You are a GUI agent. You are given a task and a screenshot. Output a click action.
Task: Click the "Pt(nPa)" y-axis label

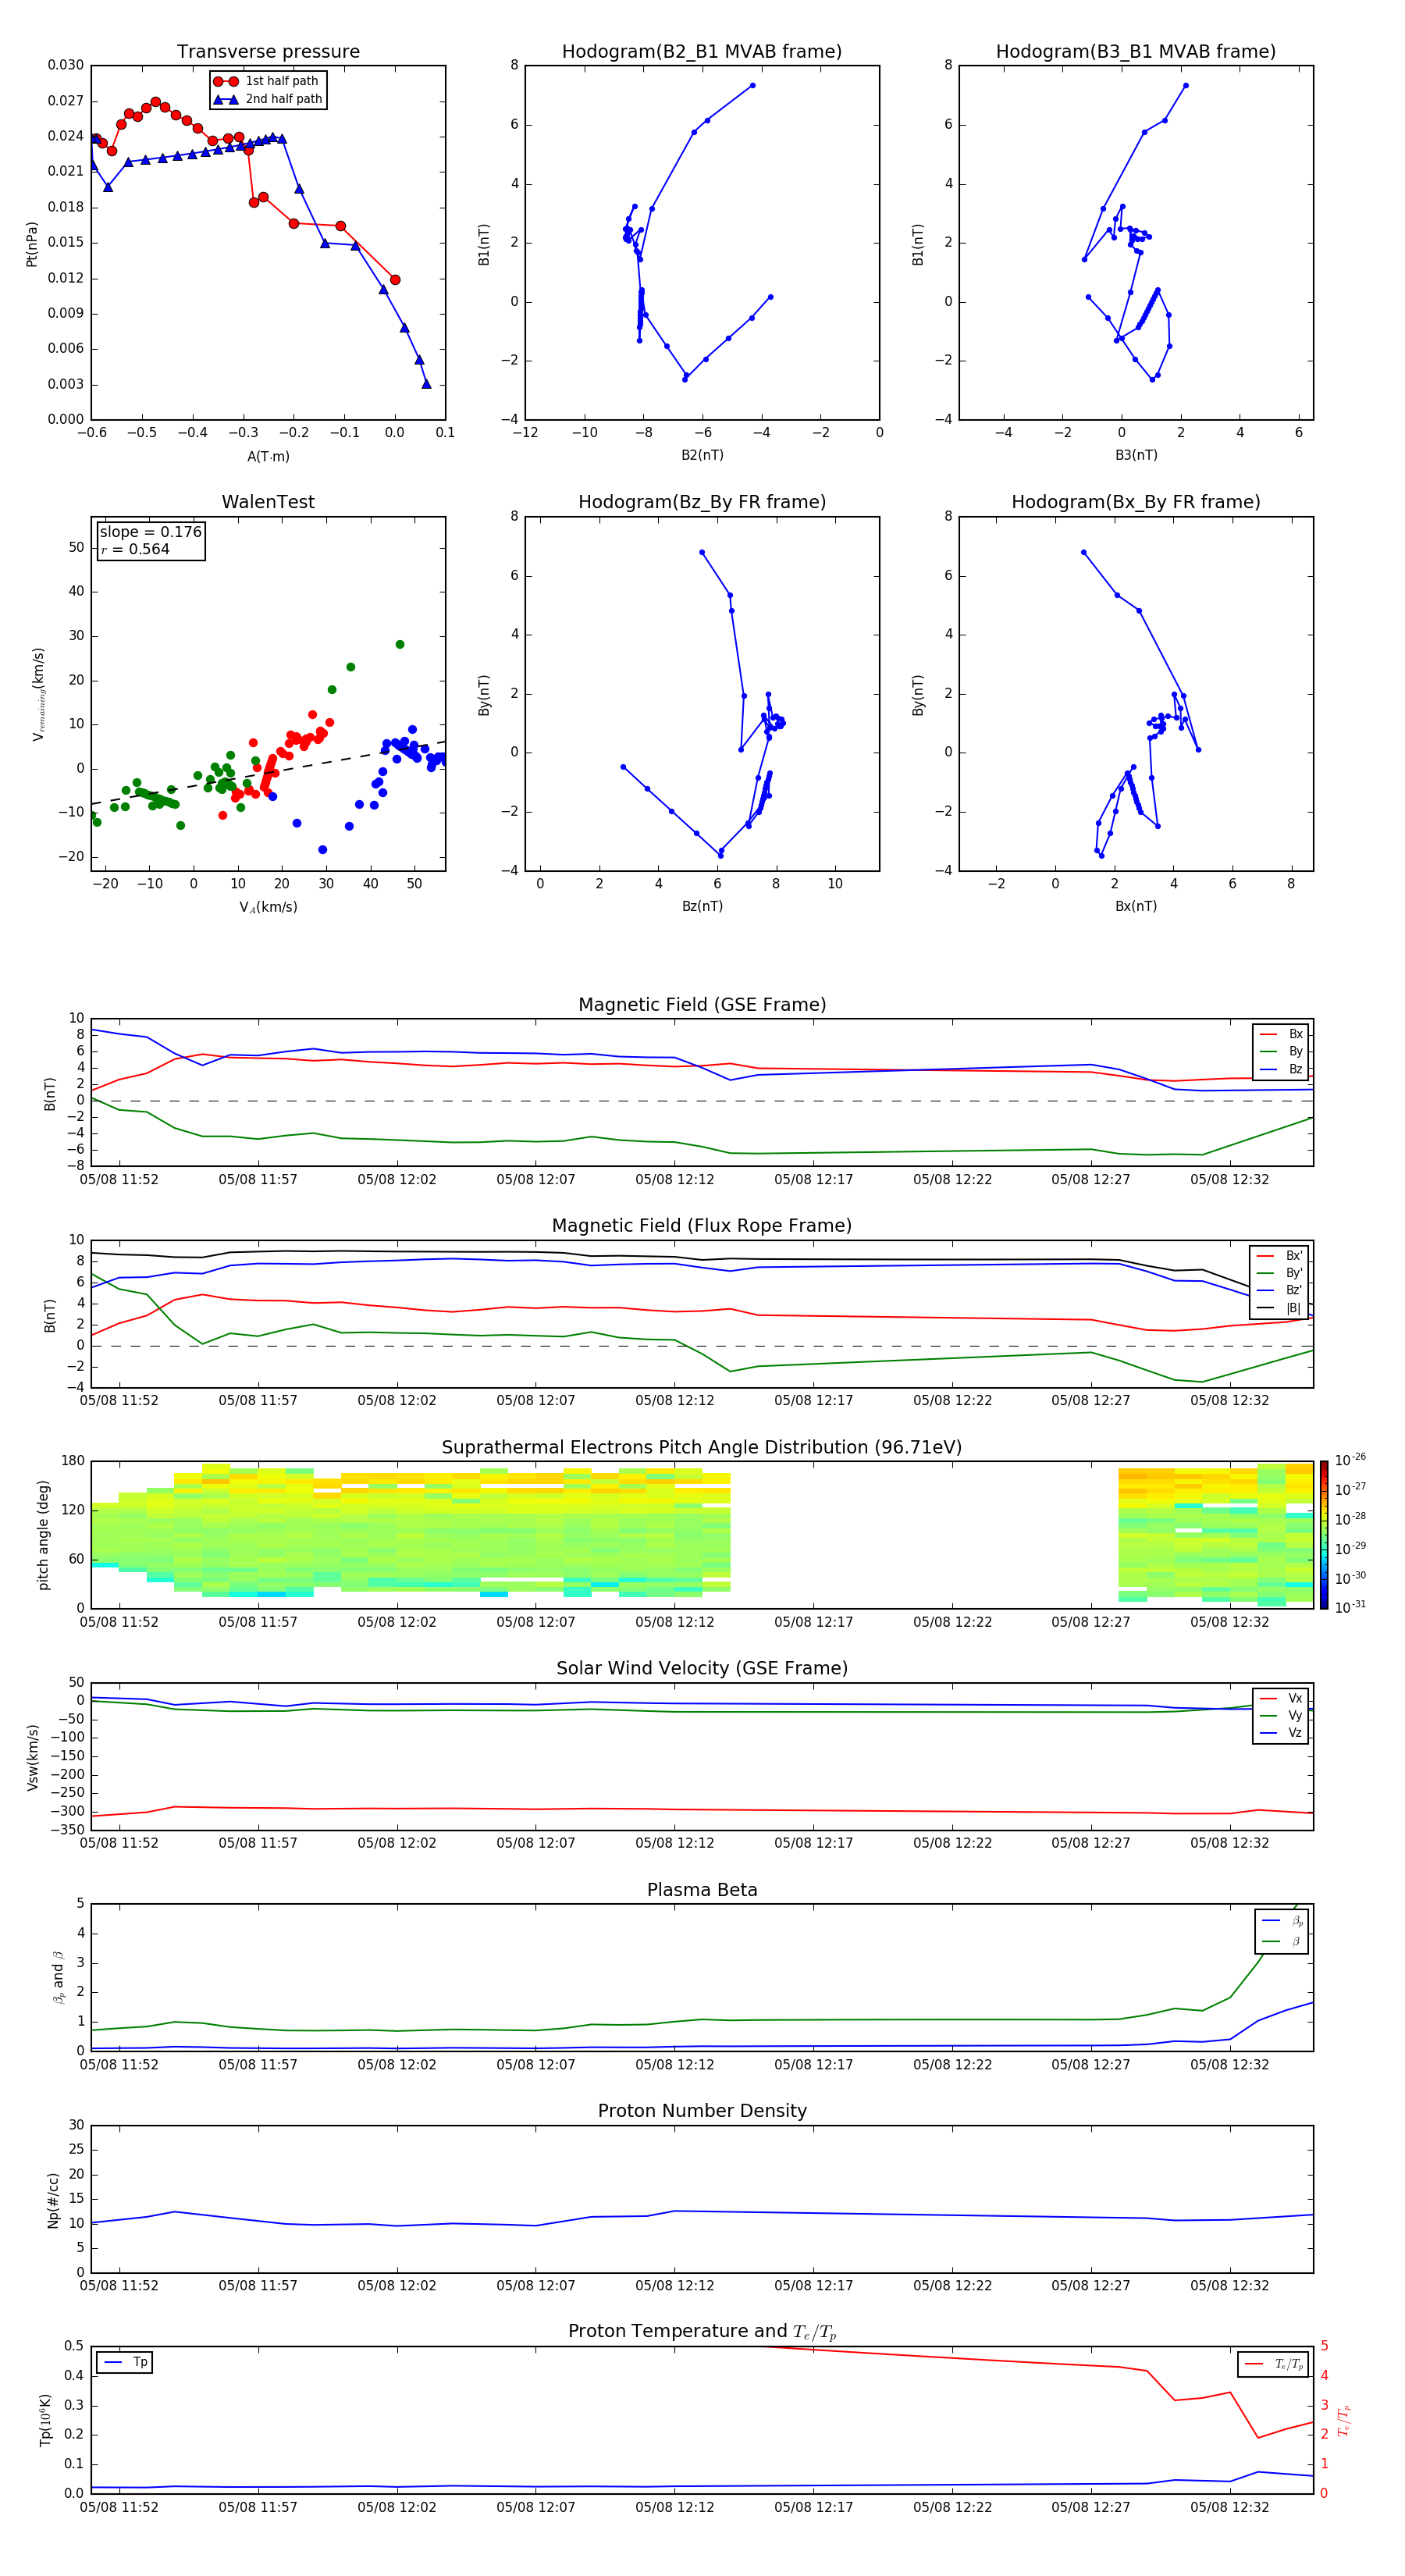[x=31, y=243]
